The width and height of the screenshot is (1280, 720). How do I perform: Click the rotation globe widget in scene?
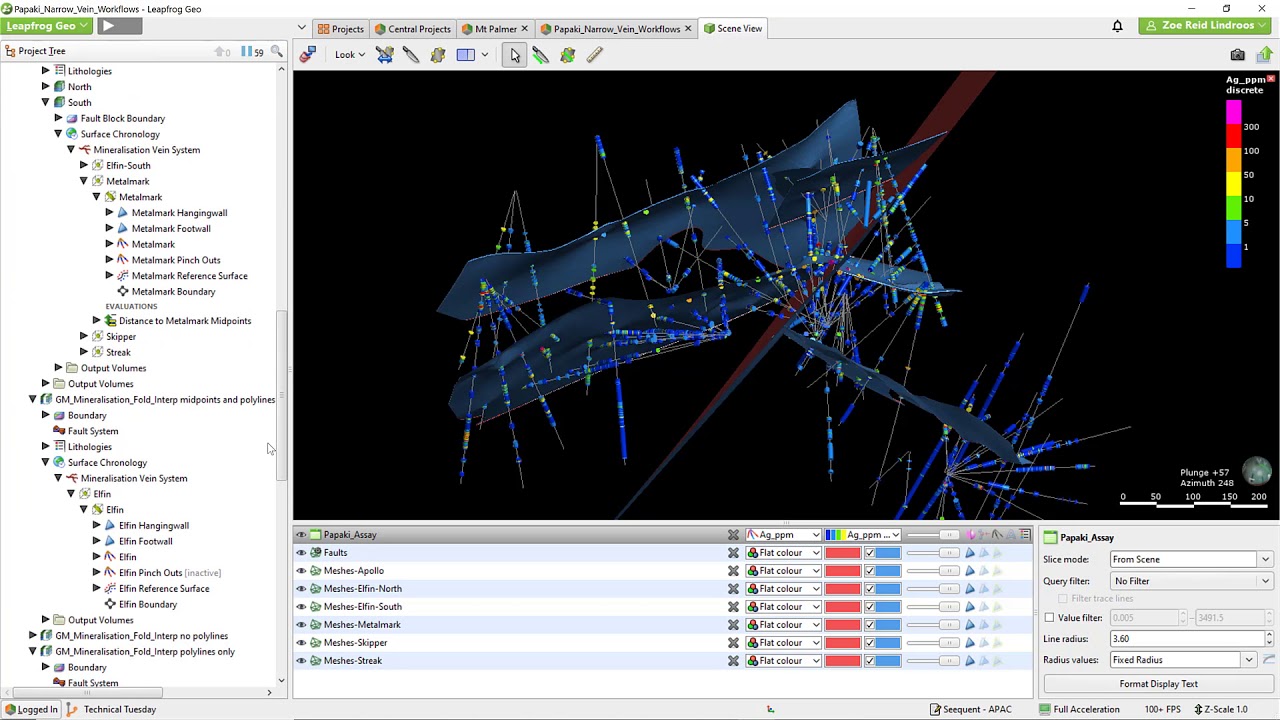coord(1257,471)
